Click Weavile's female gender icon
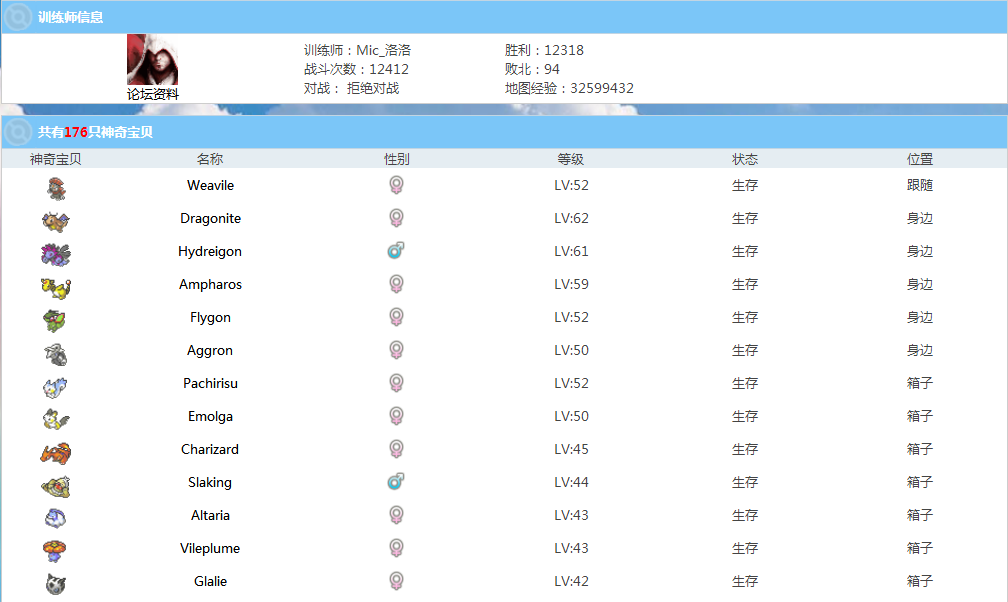 tap(397, 185)
